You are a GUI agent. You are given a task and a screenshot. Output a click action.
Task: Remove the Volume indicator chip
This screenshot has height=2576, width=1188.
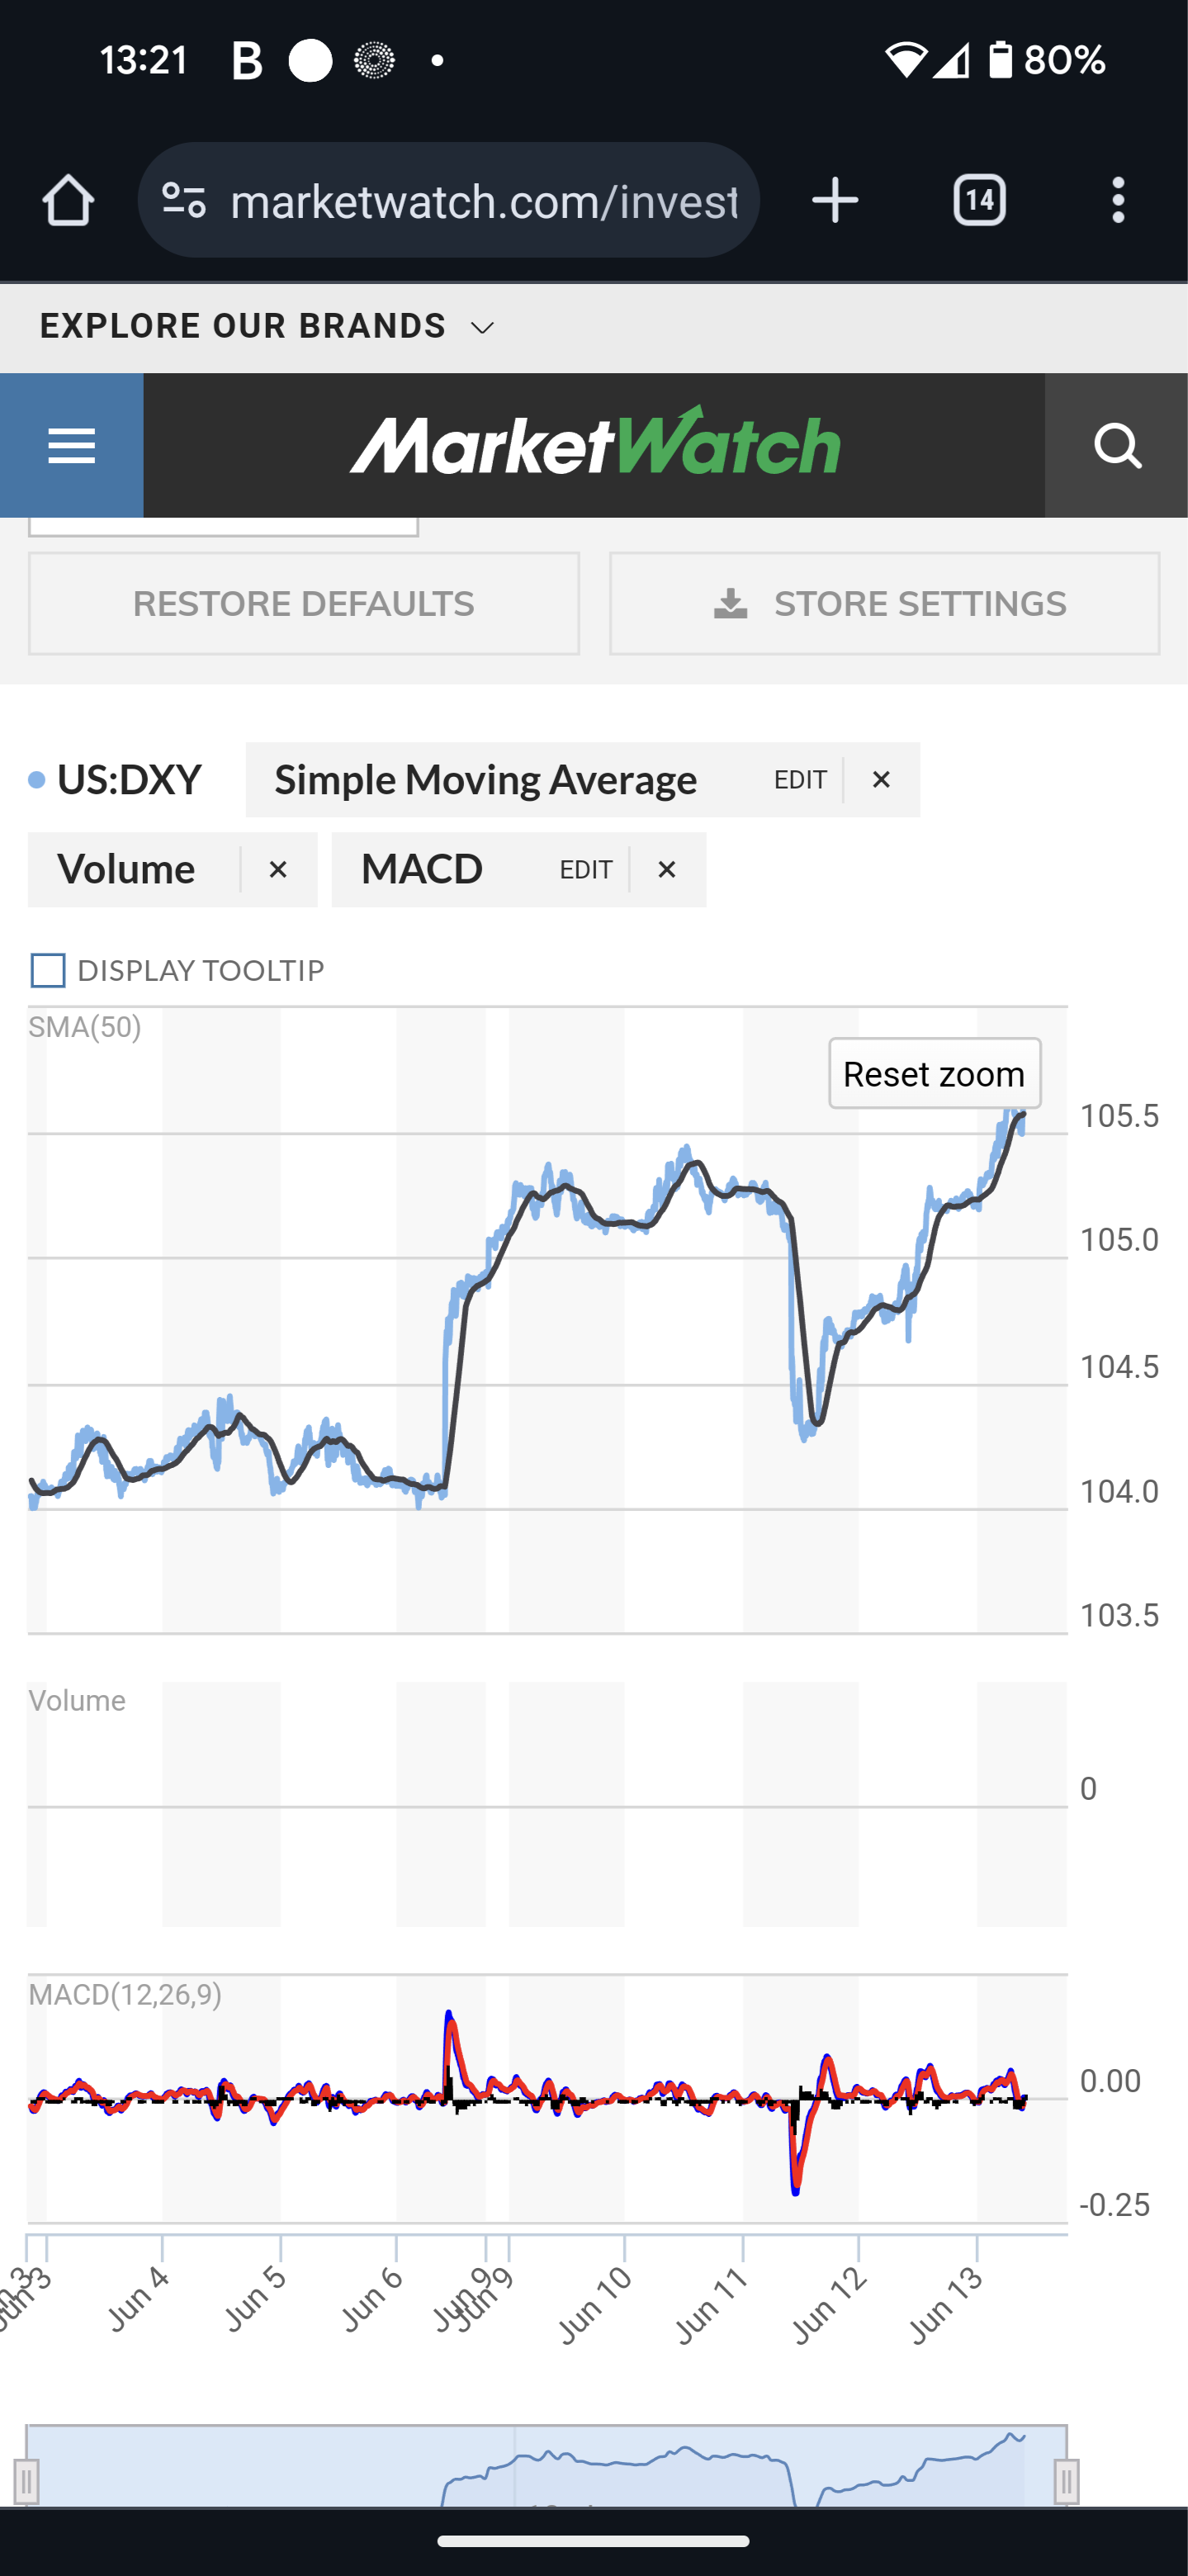click(278, 870)
